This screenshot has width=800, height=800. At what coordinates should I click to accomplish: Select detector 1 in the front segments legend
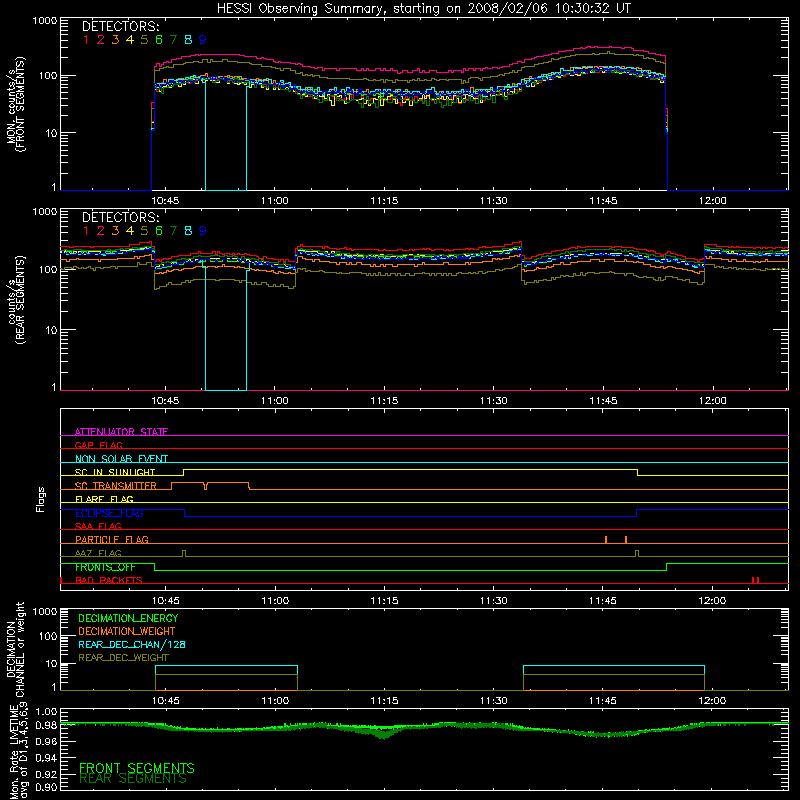coord(86,40)
